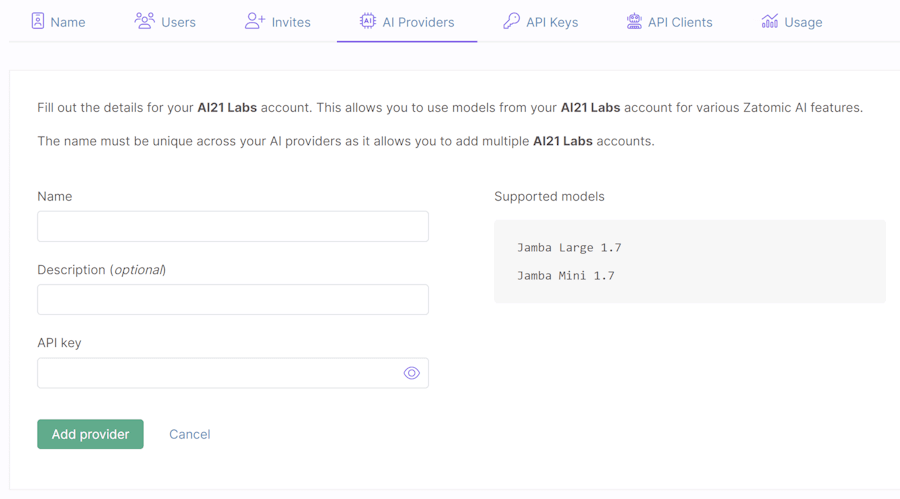900x499 pixels.
Task: Open the Name tab
Action: 58,22
